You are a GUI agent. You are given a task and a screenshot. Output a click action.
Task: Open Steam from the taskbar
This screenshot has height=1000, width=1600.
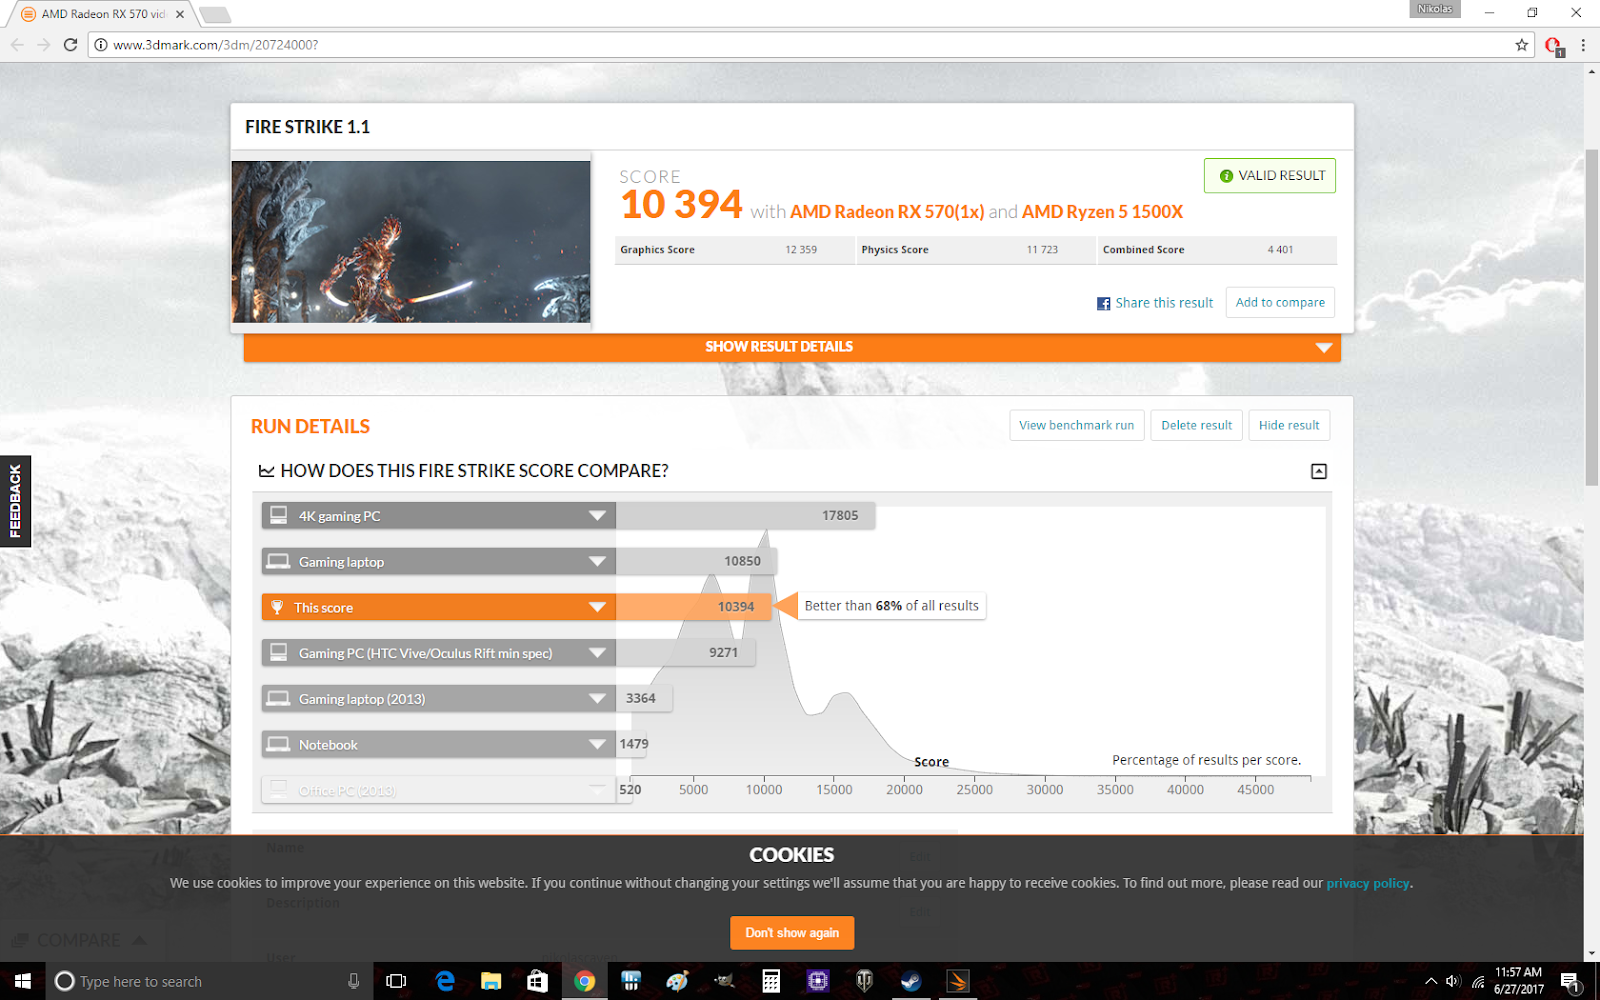911,981
